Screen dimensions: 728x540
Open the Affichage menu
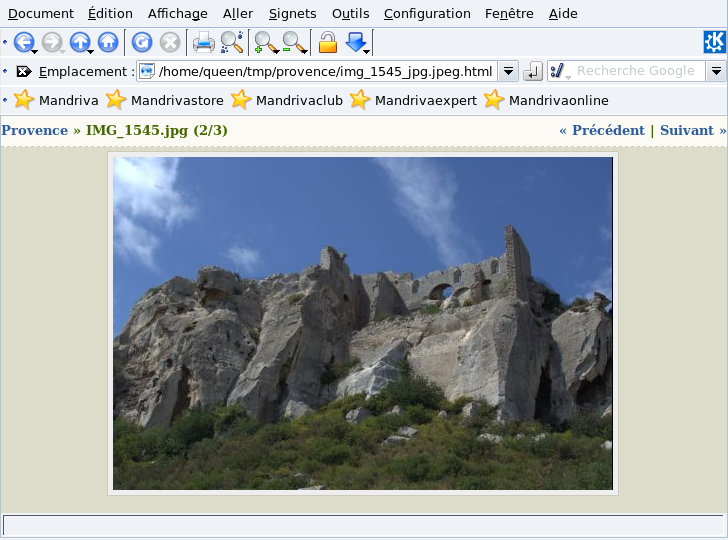coord(177,13)
